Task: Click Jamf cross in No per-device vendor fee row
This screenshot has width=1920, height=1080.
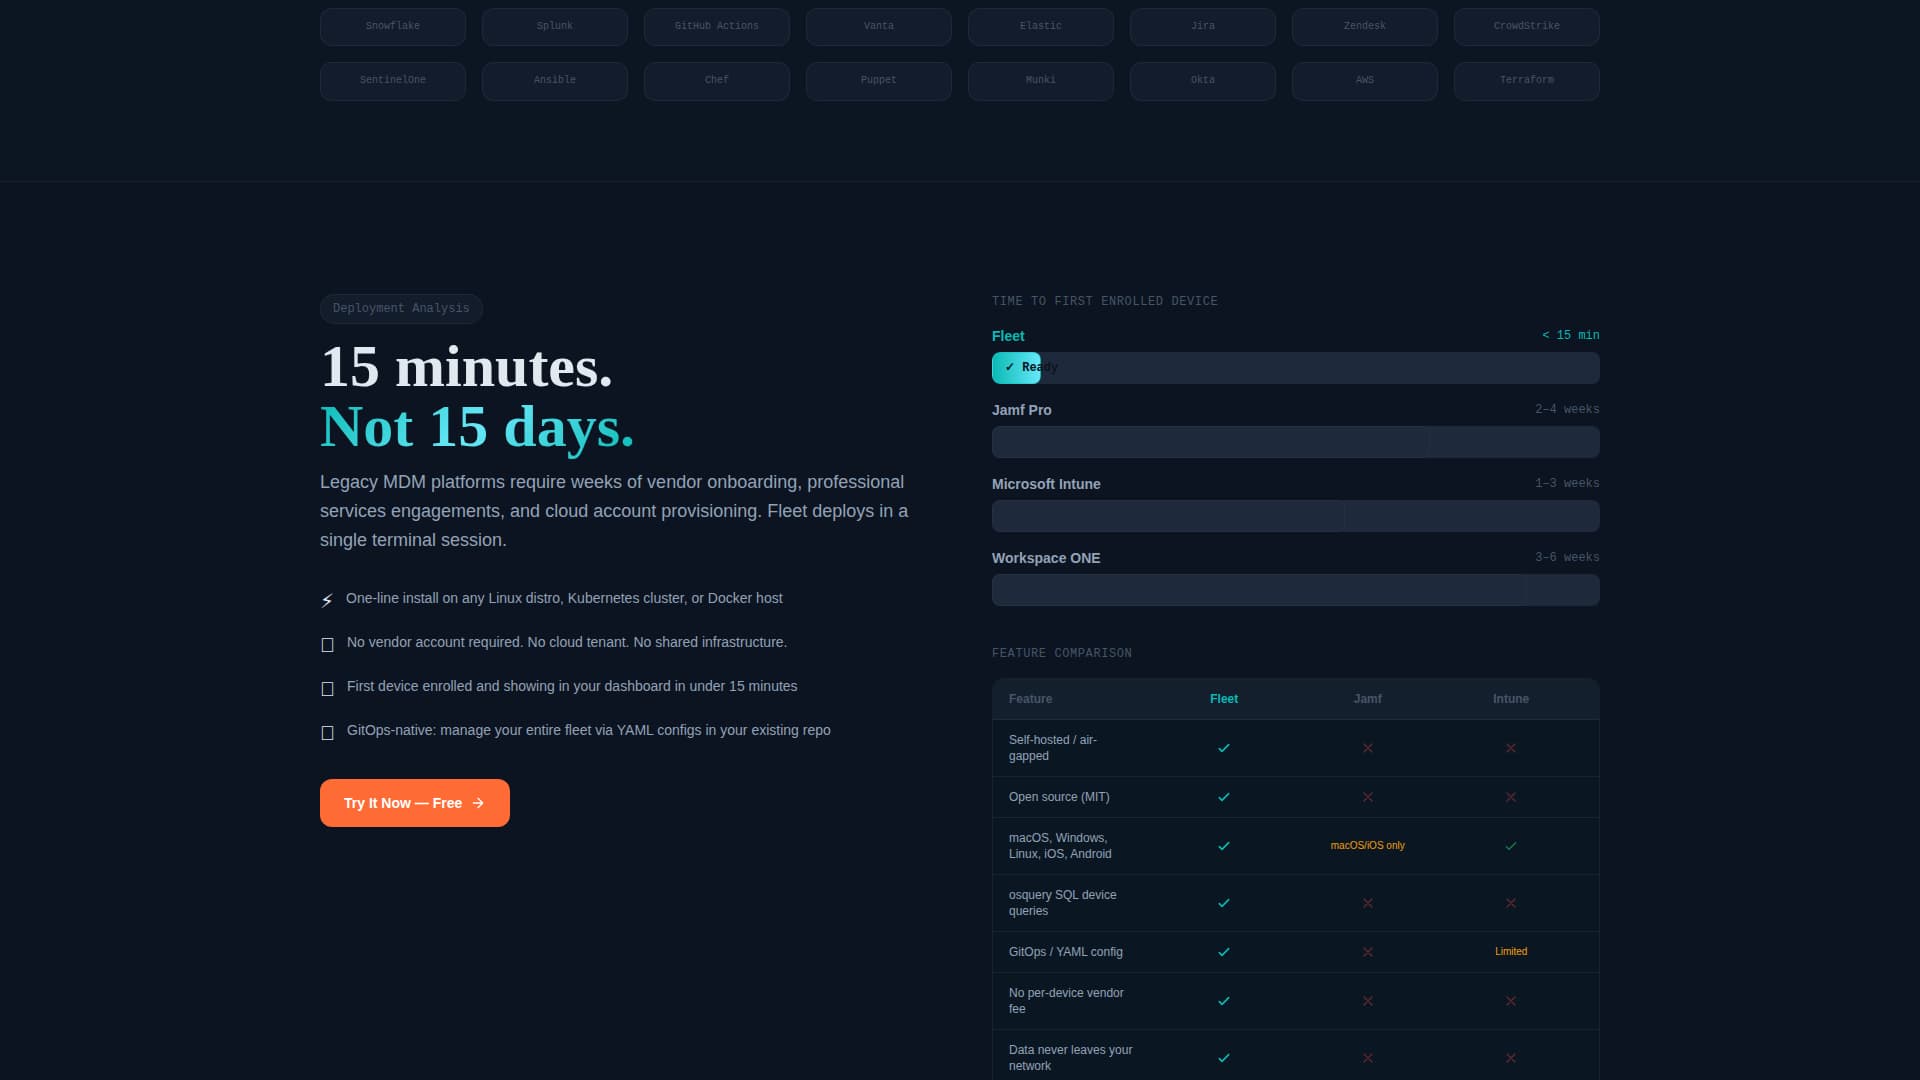Action: [1368, 1001]
